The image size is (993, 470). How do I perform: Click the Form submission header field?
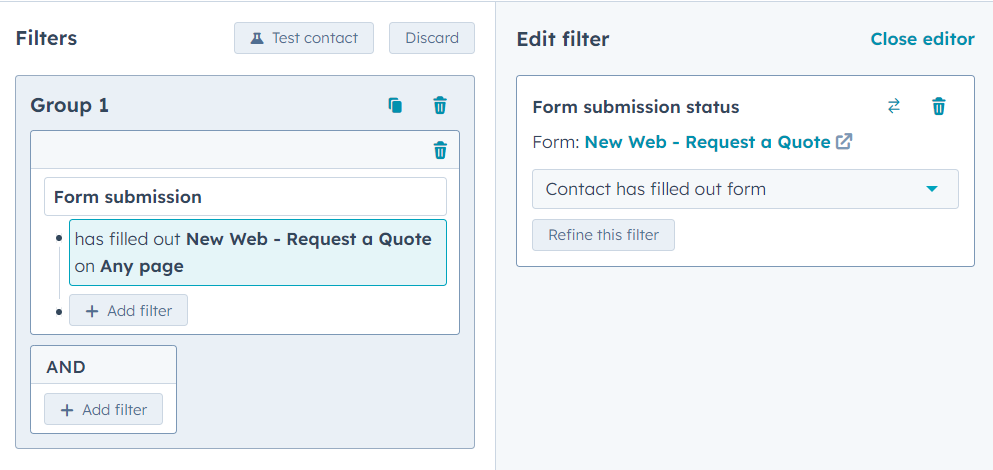[245, 196]
